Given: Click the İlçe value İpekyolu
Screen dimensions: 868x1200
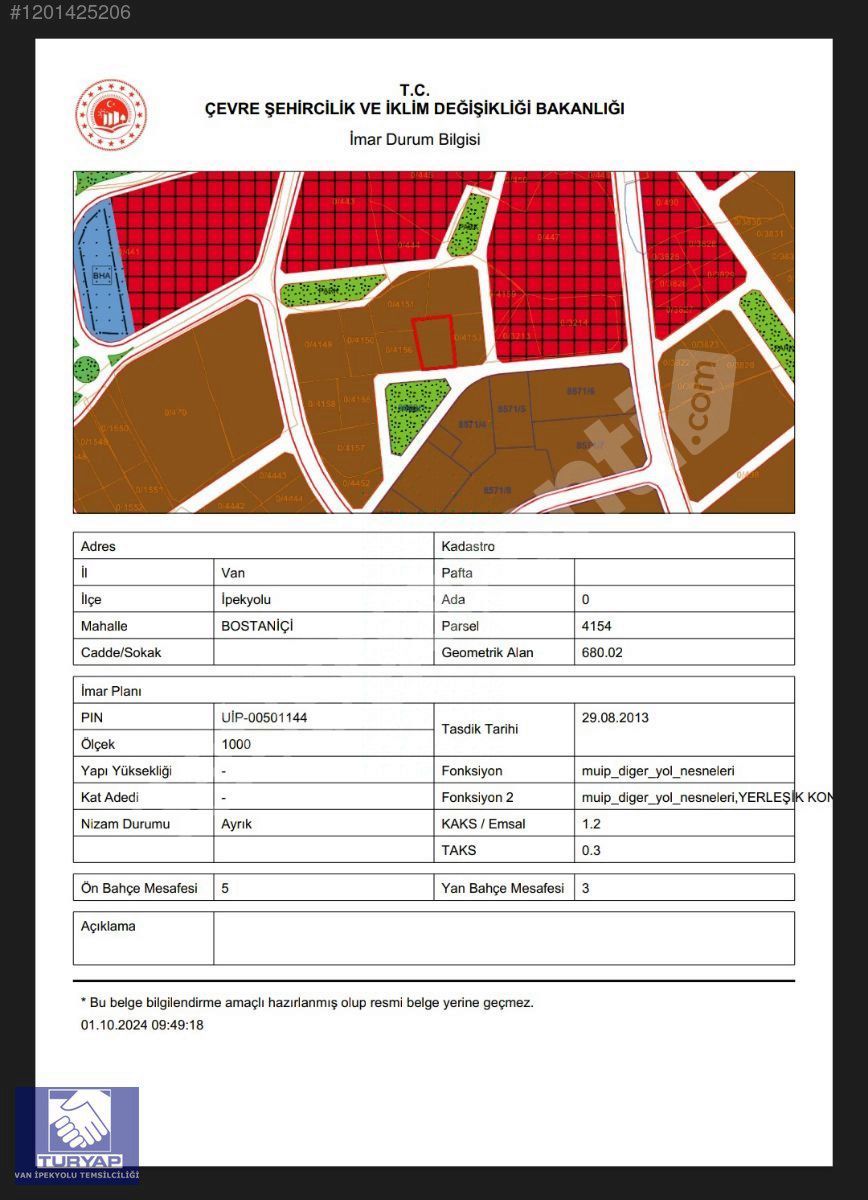Looking at the screenshot, I should point(246,599).
